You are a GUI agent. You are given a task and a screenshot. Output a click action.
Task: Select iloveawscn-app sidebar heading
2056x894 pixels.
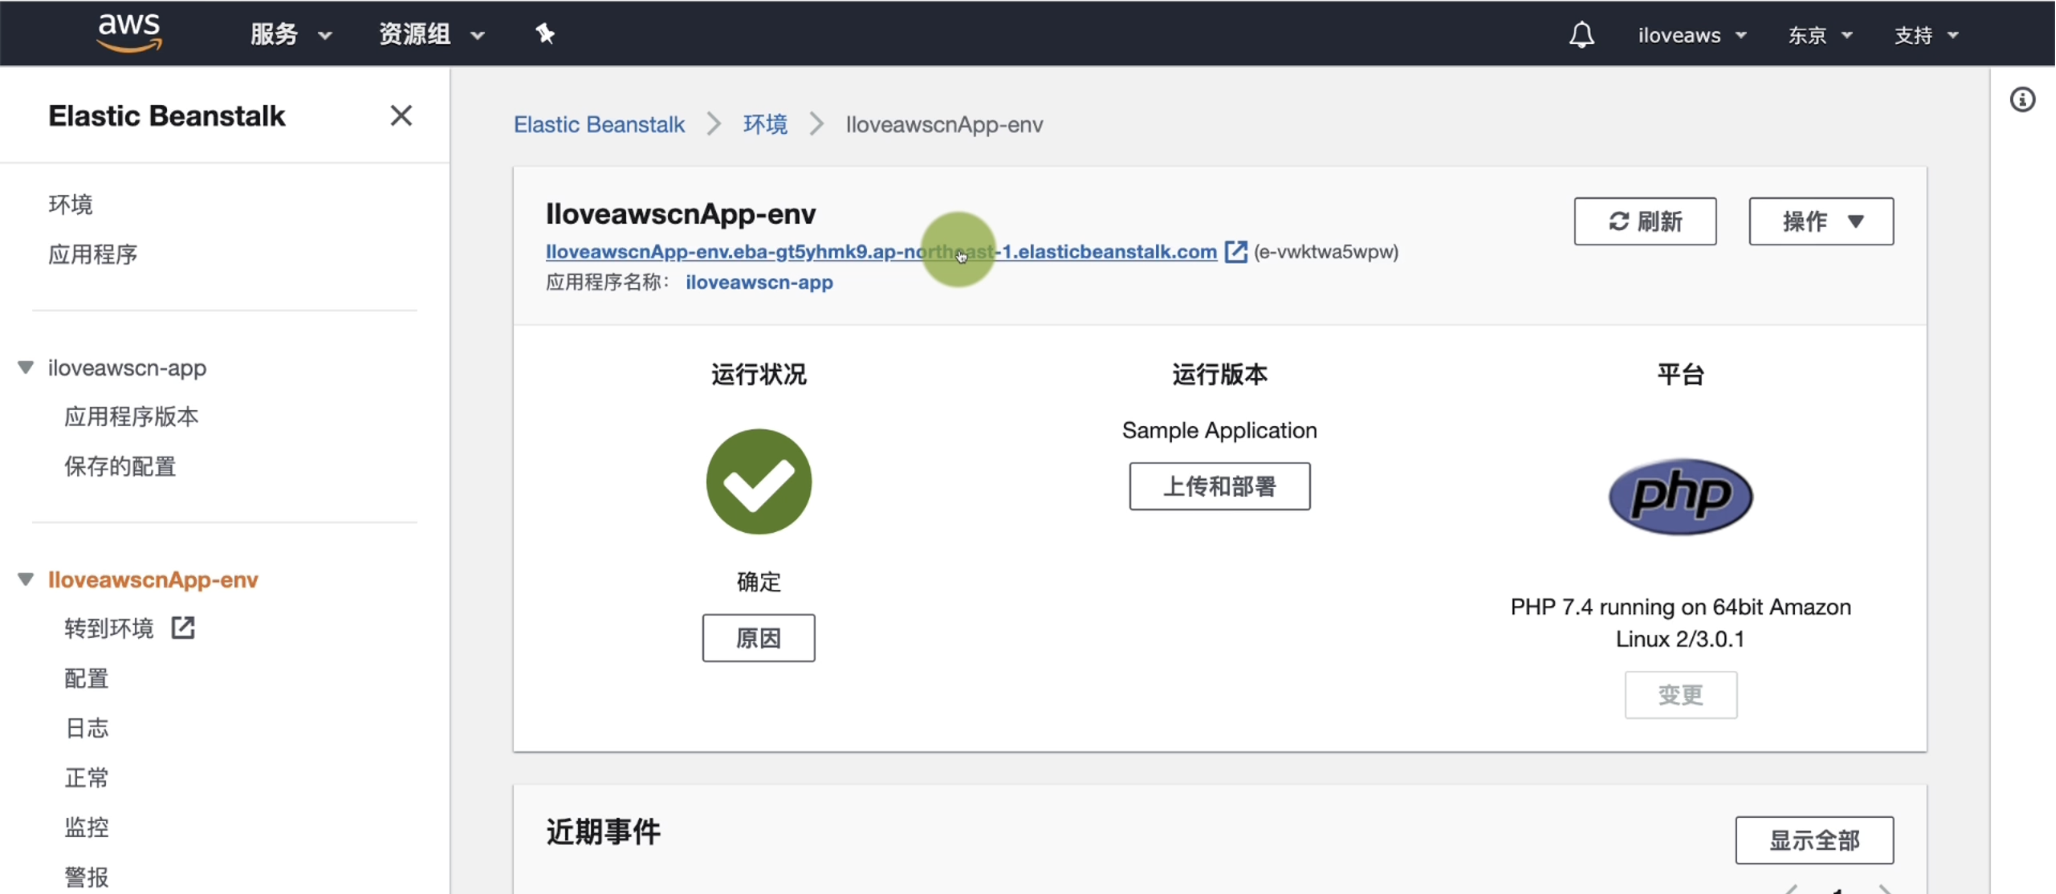pyautogui.click(x=127, y=368)
